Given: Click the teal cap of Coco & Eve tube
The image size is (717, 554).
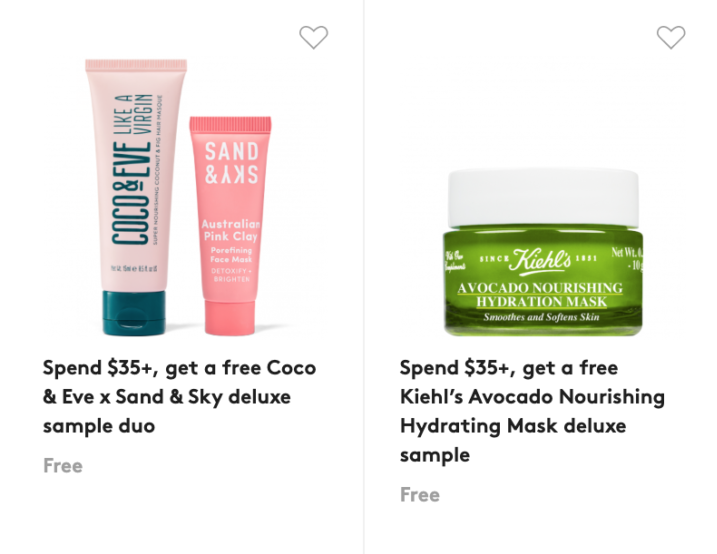Looking at the screenshot, I should coord(134,314).
